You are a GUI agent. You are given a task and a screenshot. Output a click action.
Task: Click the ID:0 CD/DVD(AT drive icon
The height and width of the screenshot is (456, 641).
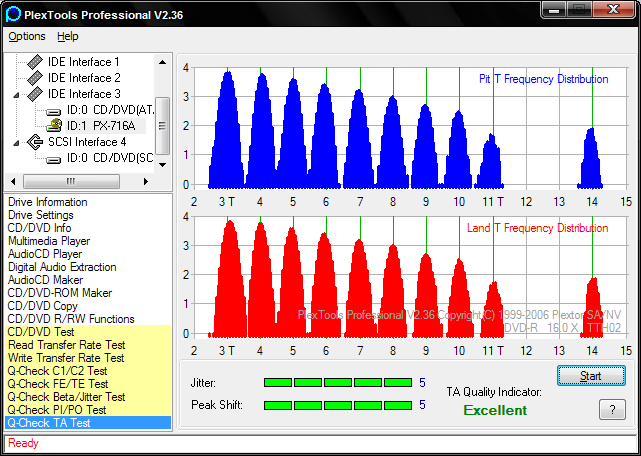pos(54,111)
